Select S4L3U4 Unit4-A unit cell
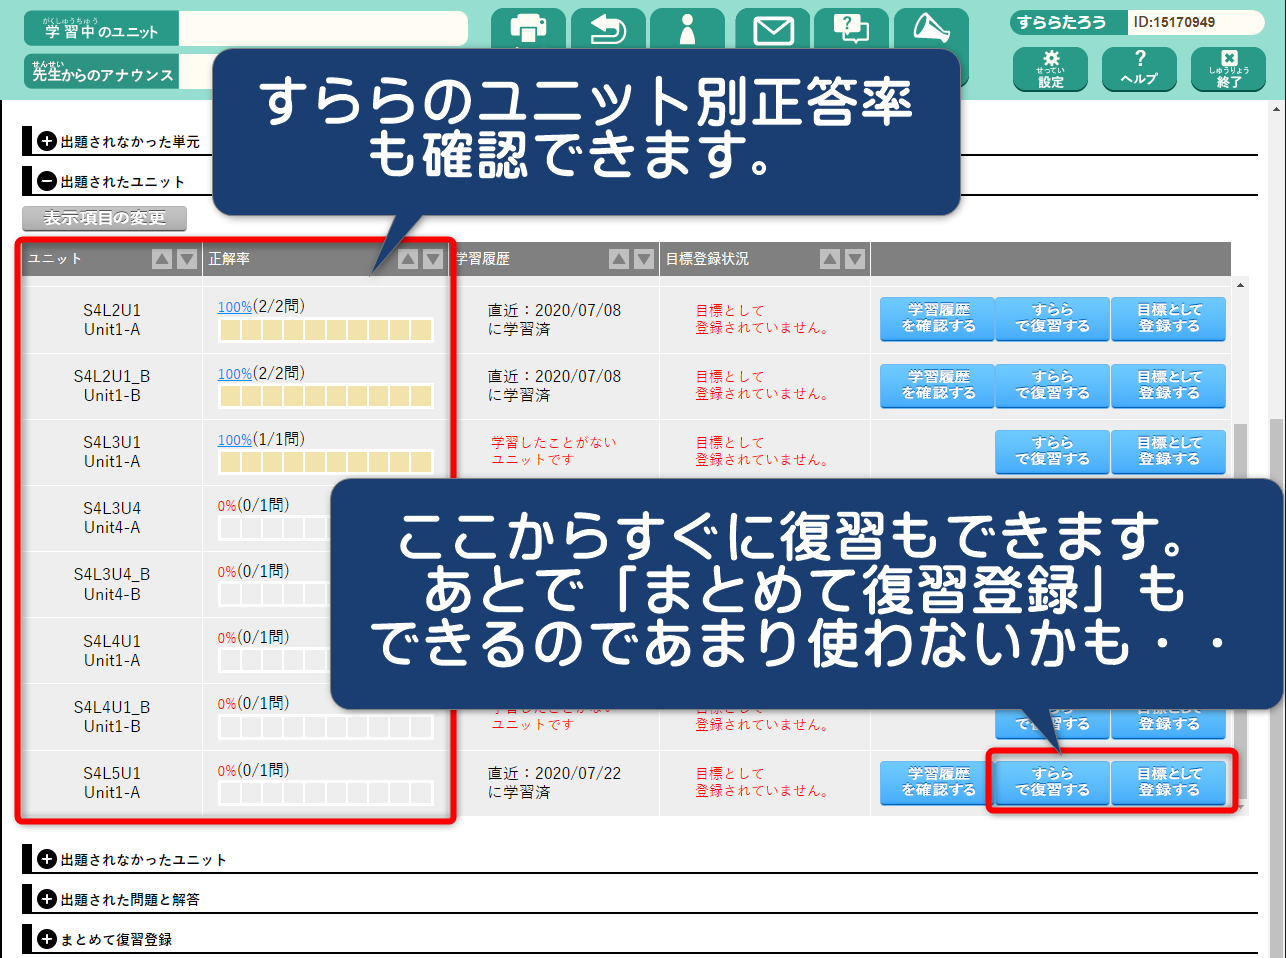 [112, 518]
